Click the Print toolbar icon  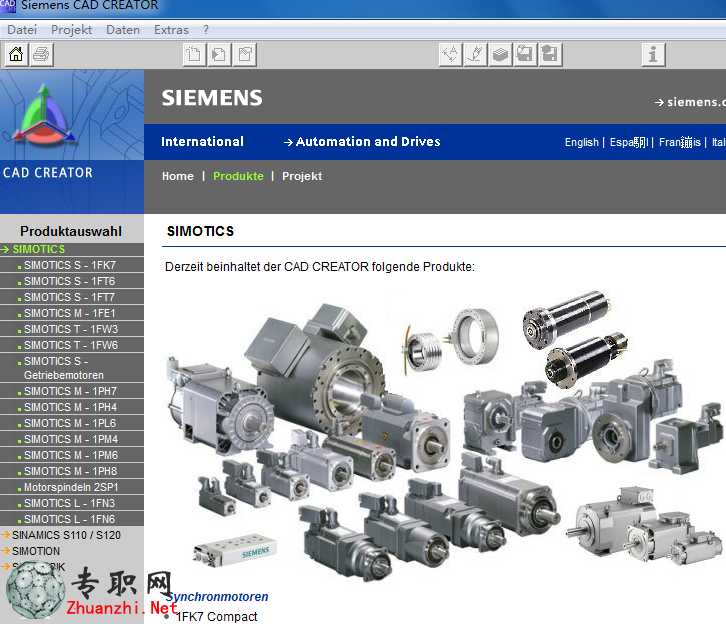tap(42, 55)
